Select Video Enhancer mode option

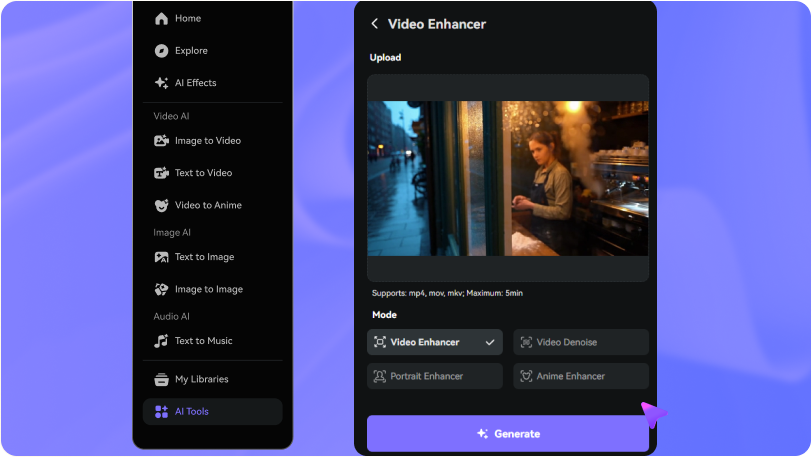pyautogui.click(x=434, y=342)
